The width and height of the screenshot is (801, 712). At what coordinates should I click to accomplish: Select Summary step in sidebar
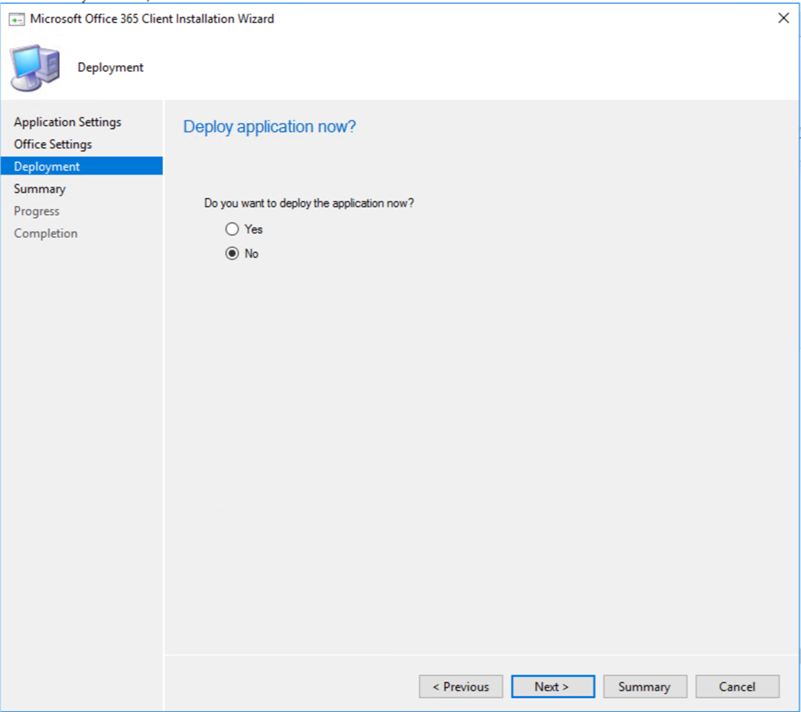pos(39,189)
